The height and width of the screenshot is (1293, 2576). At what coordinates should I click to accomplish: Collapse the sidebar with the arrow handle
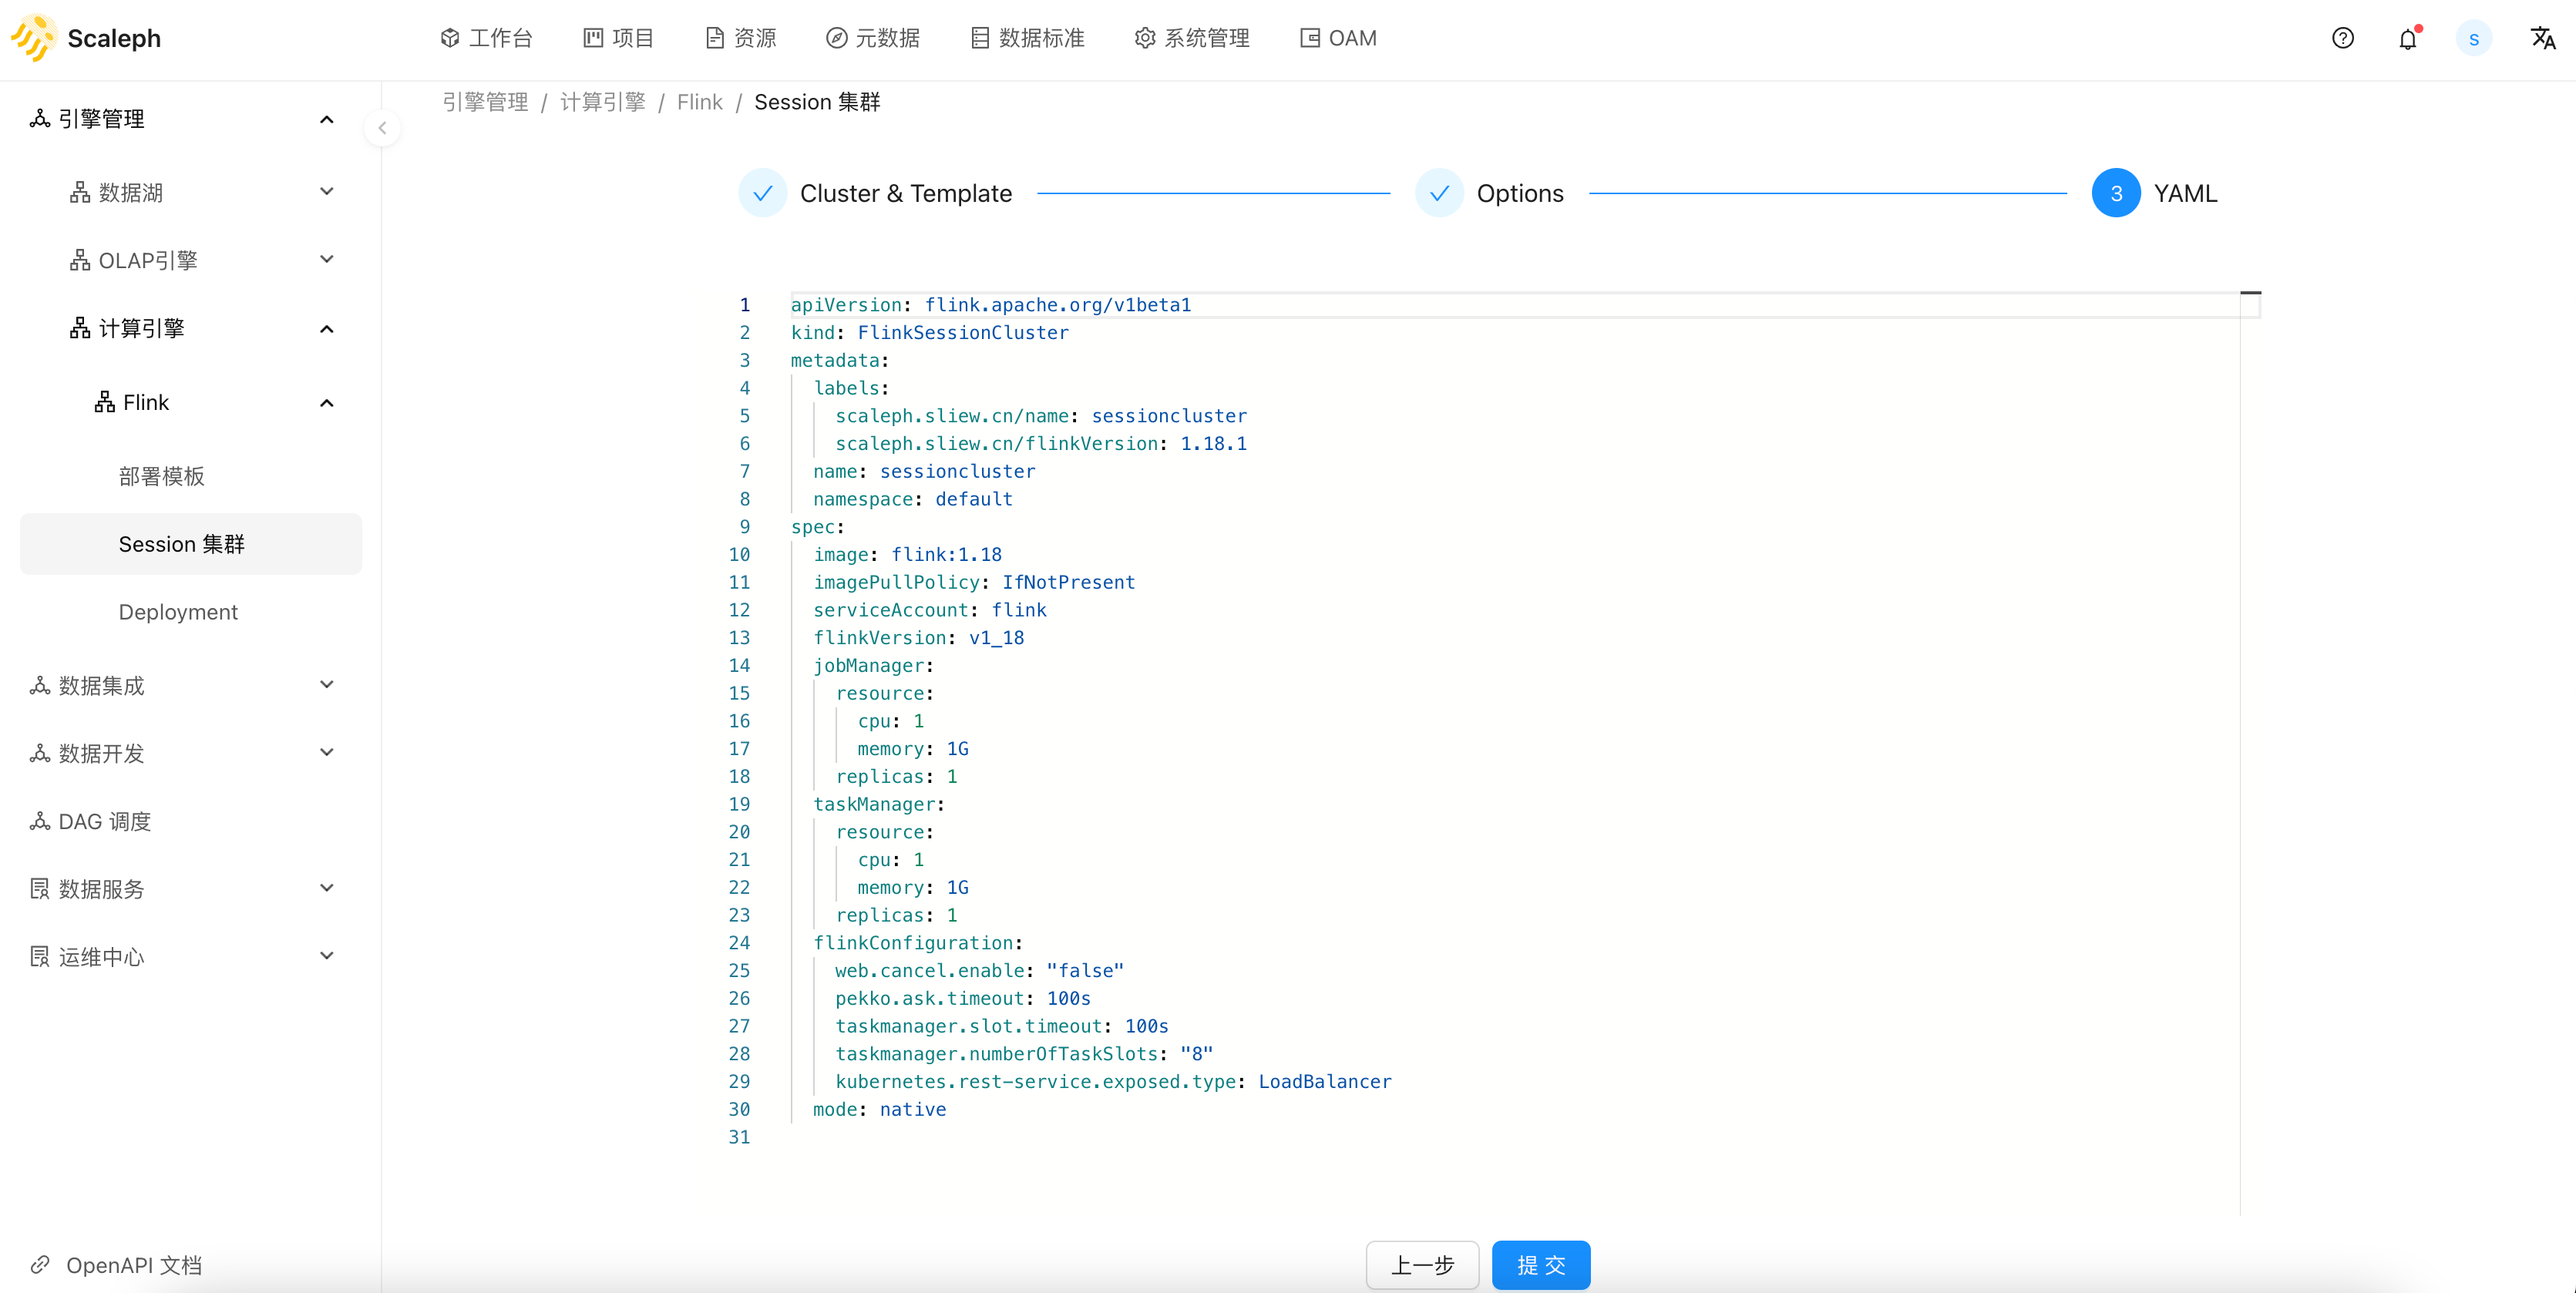[382, 128]
